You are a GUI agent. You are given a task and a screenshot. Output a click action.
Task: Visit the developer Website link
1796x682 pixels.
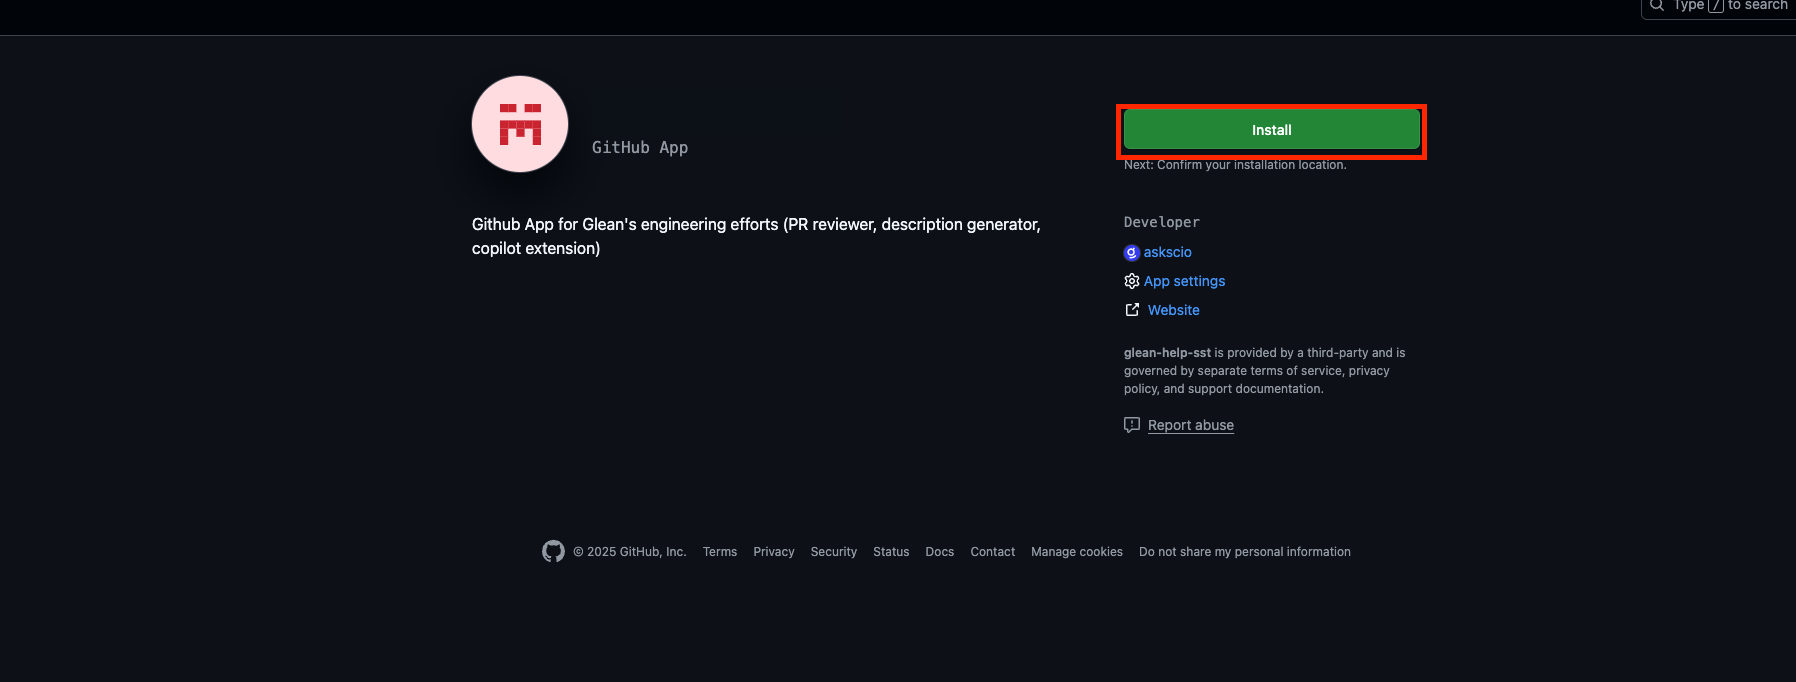(x=1173, y=310)
